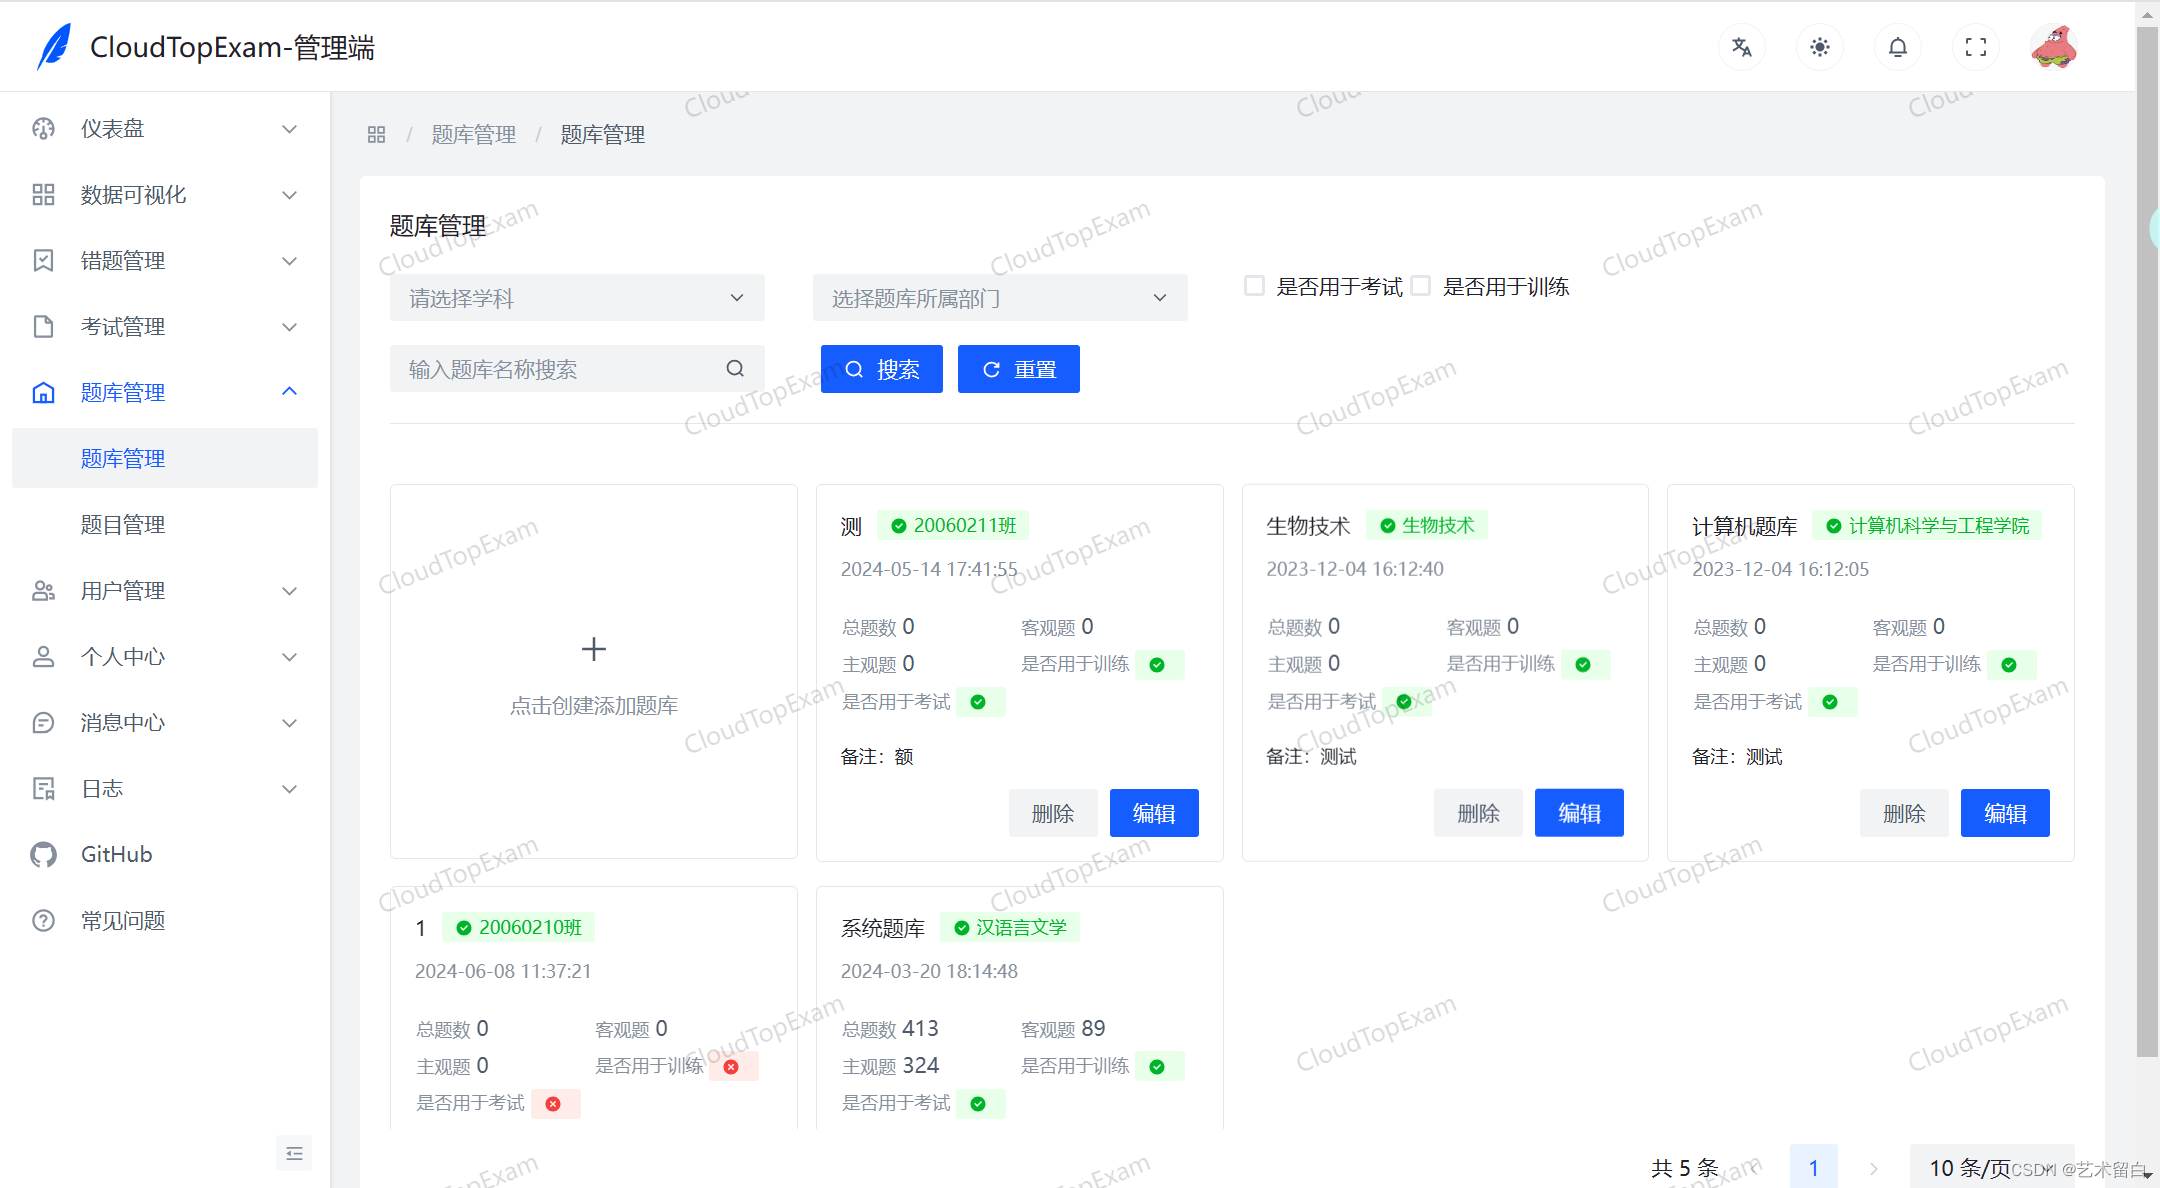This screenshot has width=2160, height=1188.
Task: Check the 是否用于考试 checkbox
Action: click(x=1254, y=285)
